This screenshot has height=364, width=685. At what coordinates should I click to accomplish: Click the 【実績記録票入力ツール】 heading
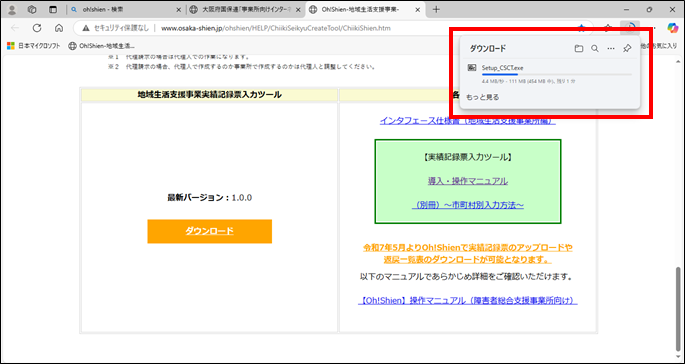467,157
